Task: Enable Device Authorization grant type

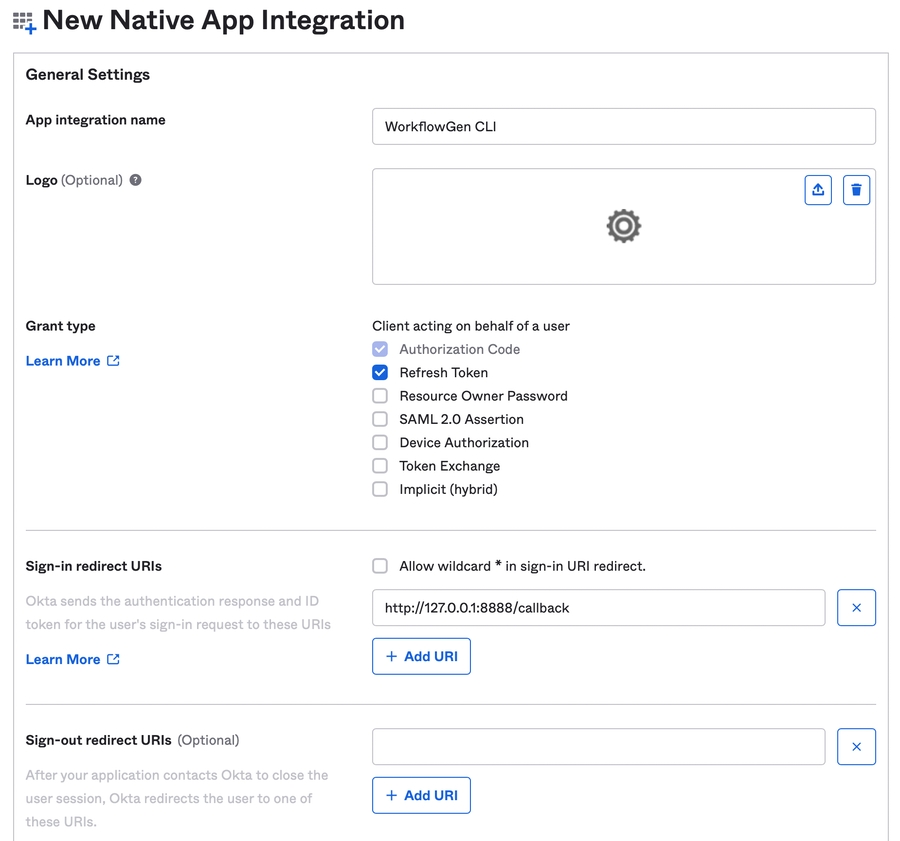Action: point(380,443)
